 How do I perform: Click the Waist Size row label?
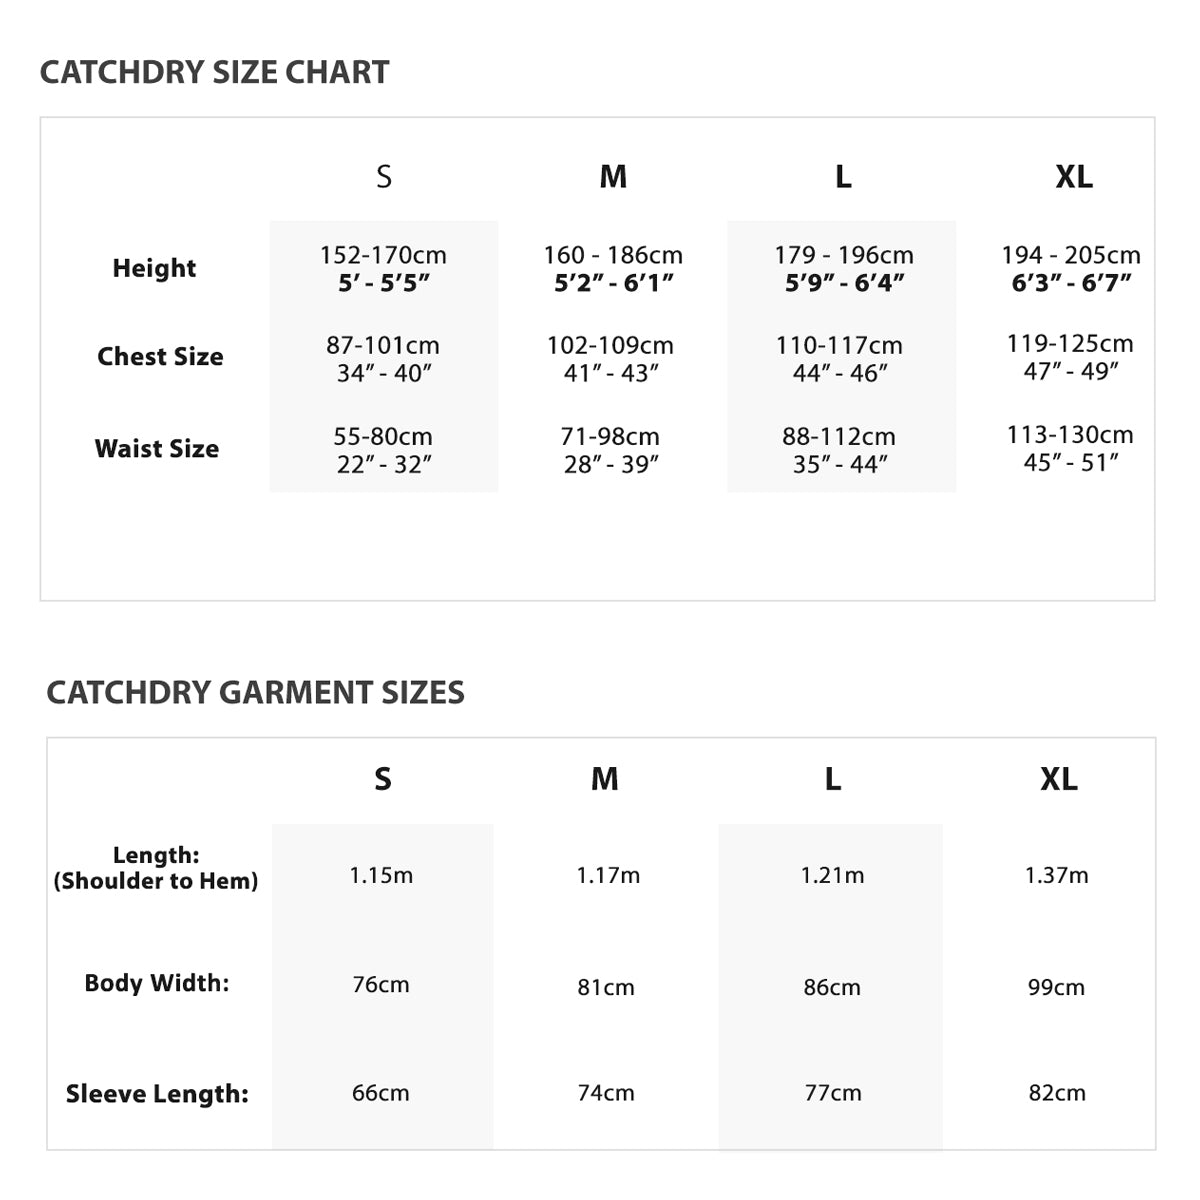(x=157, y=448)
